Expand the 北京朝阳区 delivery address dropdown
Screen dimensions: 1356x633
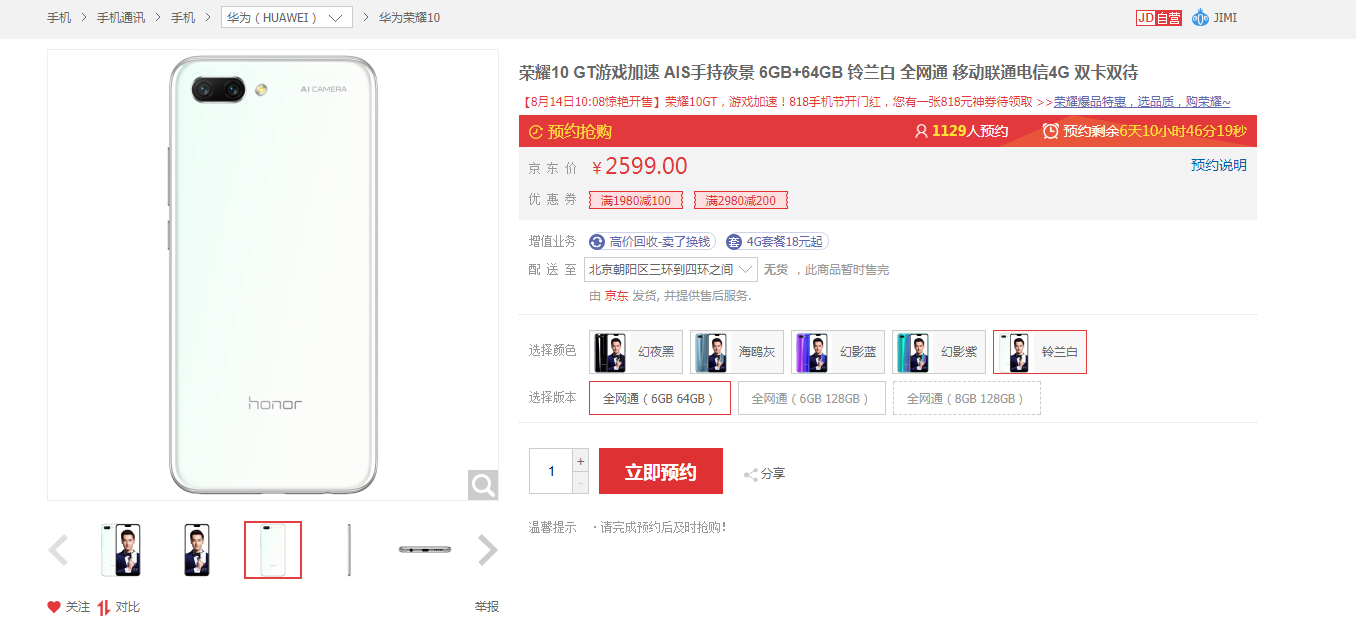(x=671, y=270)
